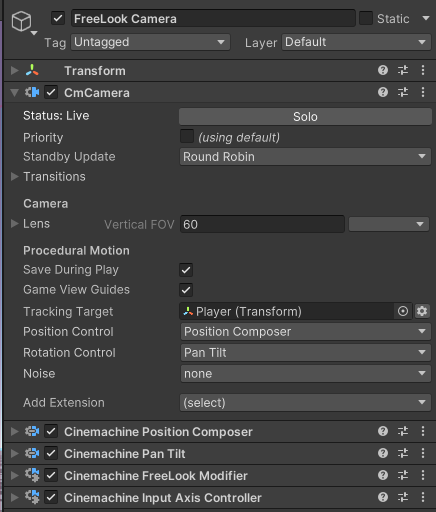Open Transform help reference icon
436x512 pixels.
(x=383, y=70)
